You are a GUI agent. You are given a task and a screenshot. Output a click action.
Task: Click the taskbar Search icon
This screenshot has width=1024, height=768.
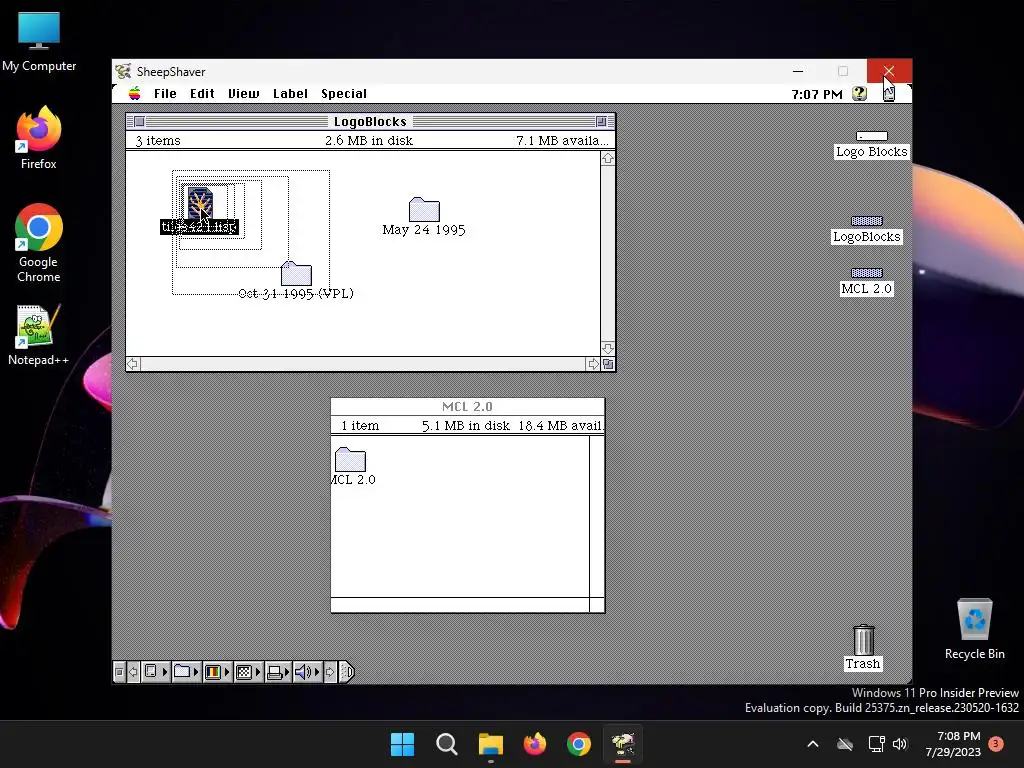(447, 744)
